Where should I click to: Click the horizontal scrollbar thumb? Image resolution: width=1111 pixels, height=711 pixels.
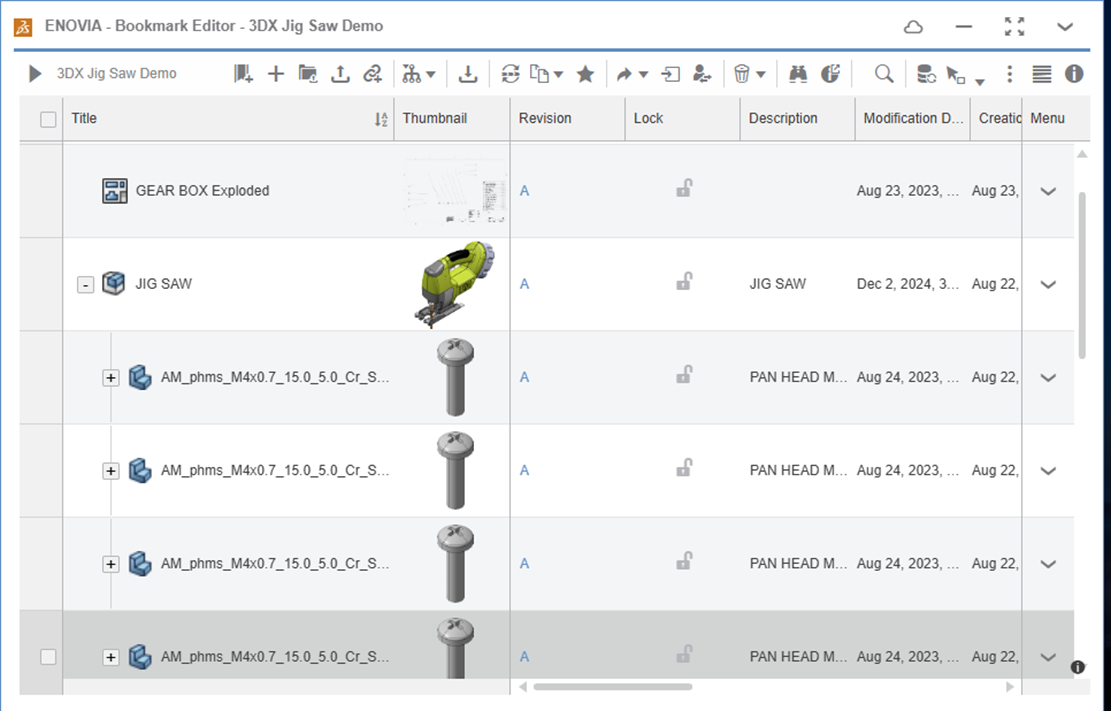(612, 686)
